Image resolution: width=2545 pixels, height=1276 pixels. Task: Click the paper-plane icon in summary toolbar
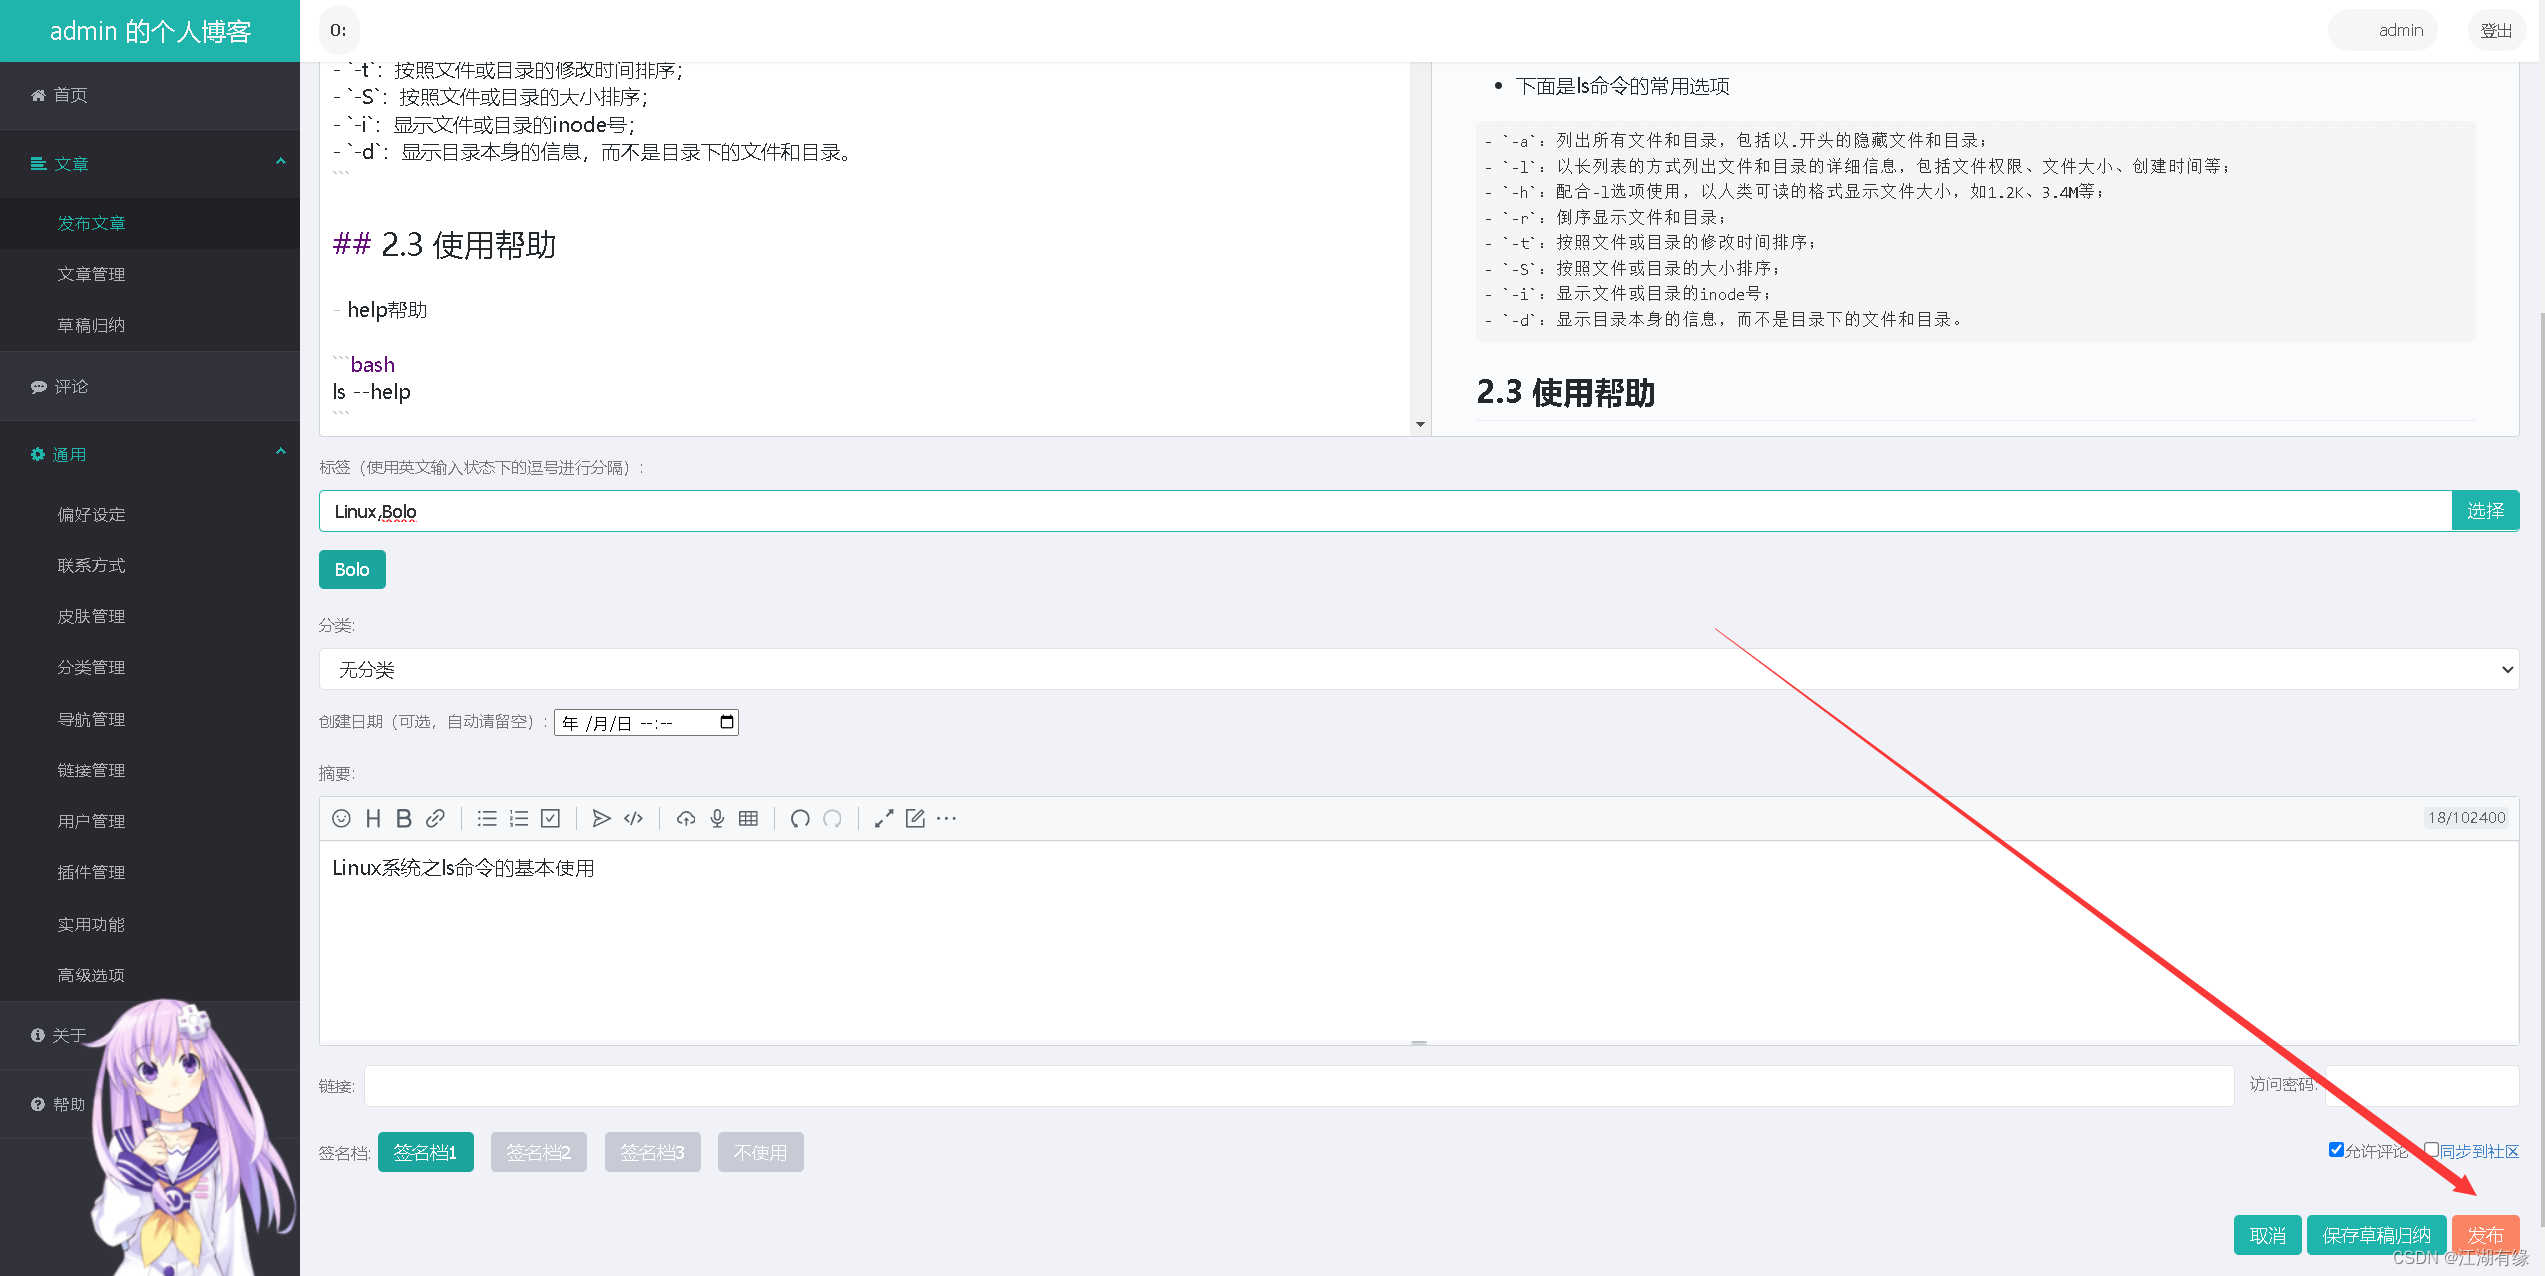click(x=601, y=818)
